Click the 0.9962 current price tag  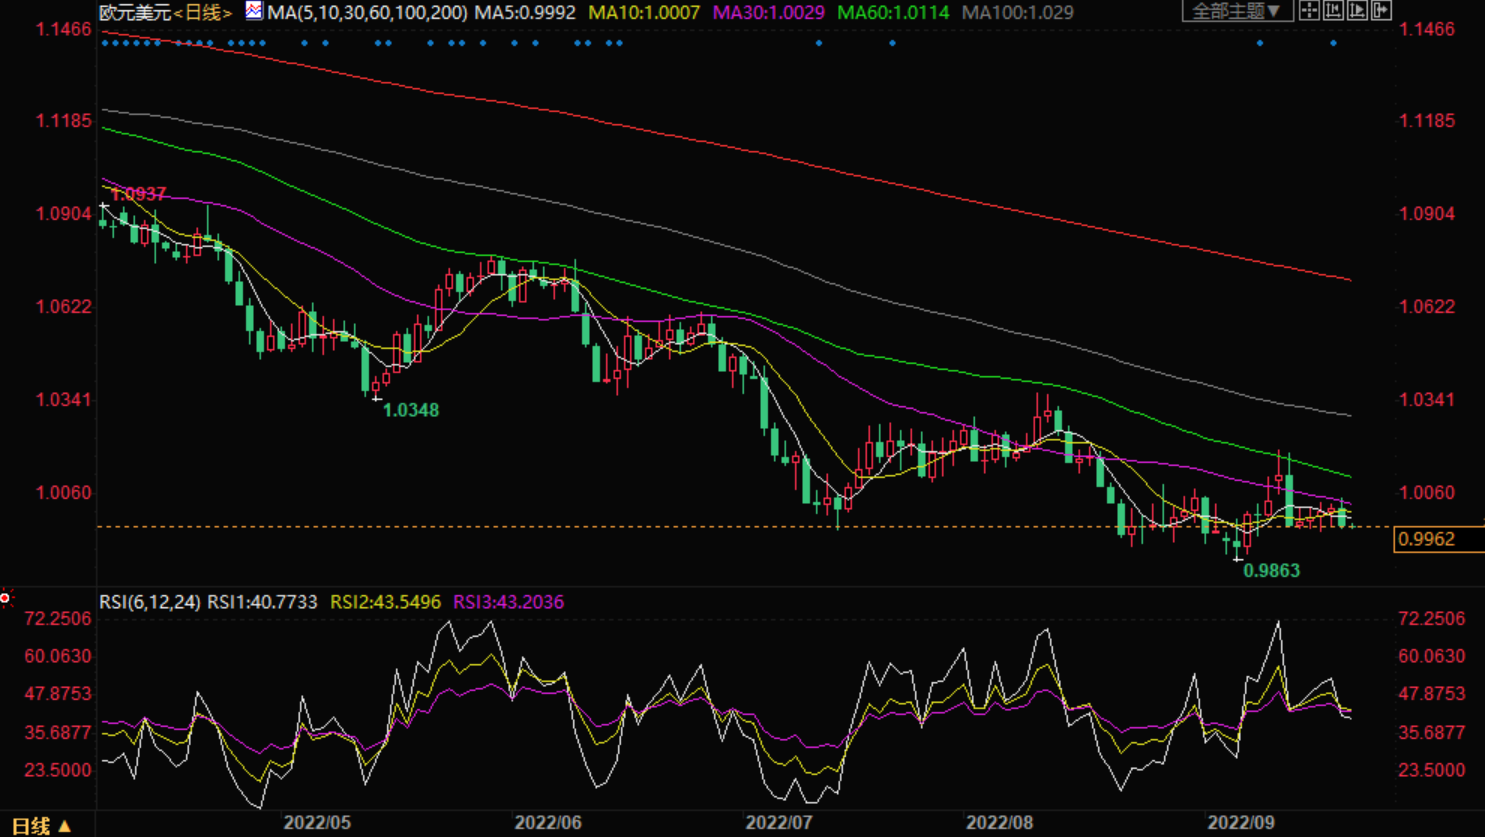(x=1438, y=539)
